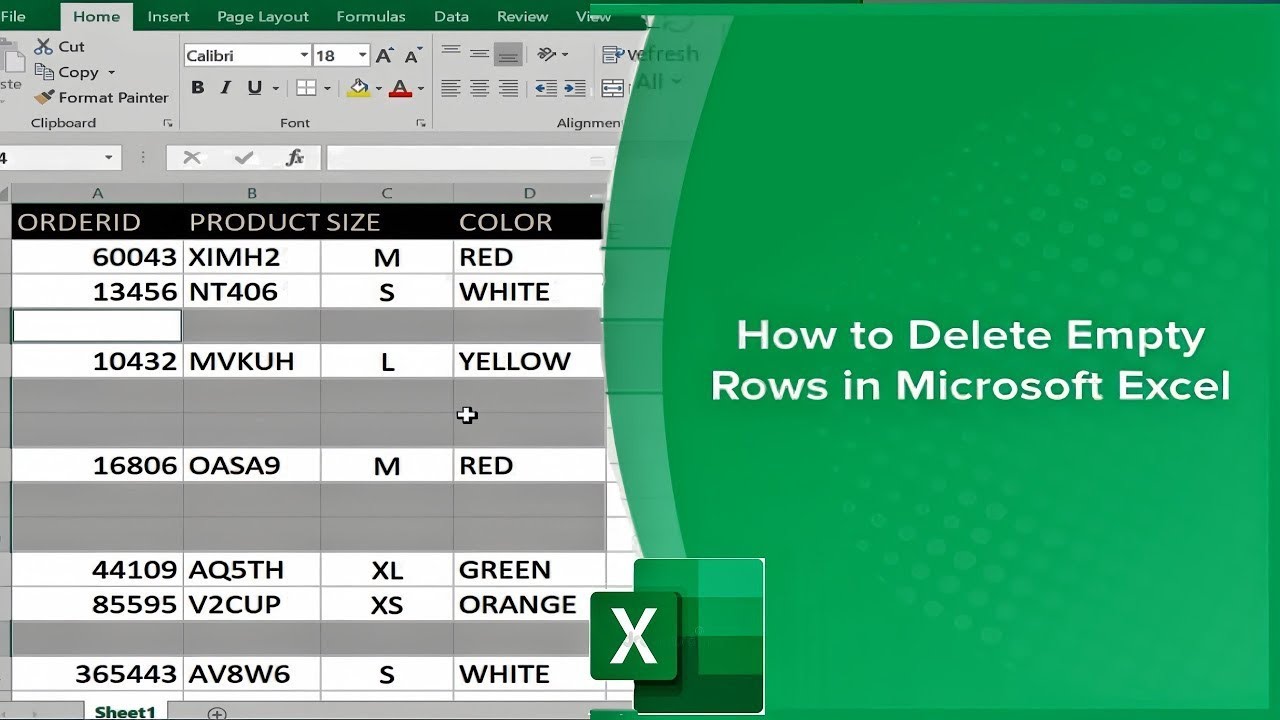Toggle bold formatting
The width and height of the screenshot is (1280, 720).
[x=197, y=88]
